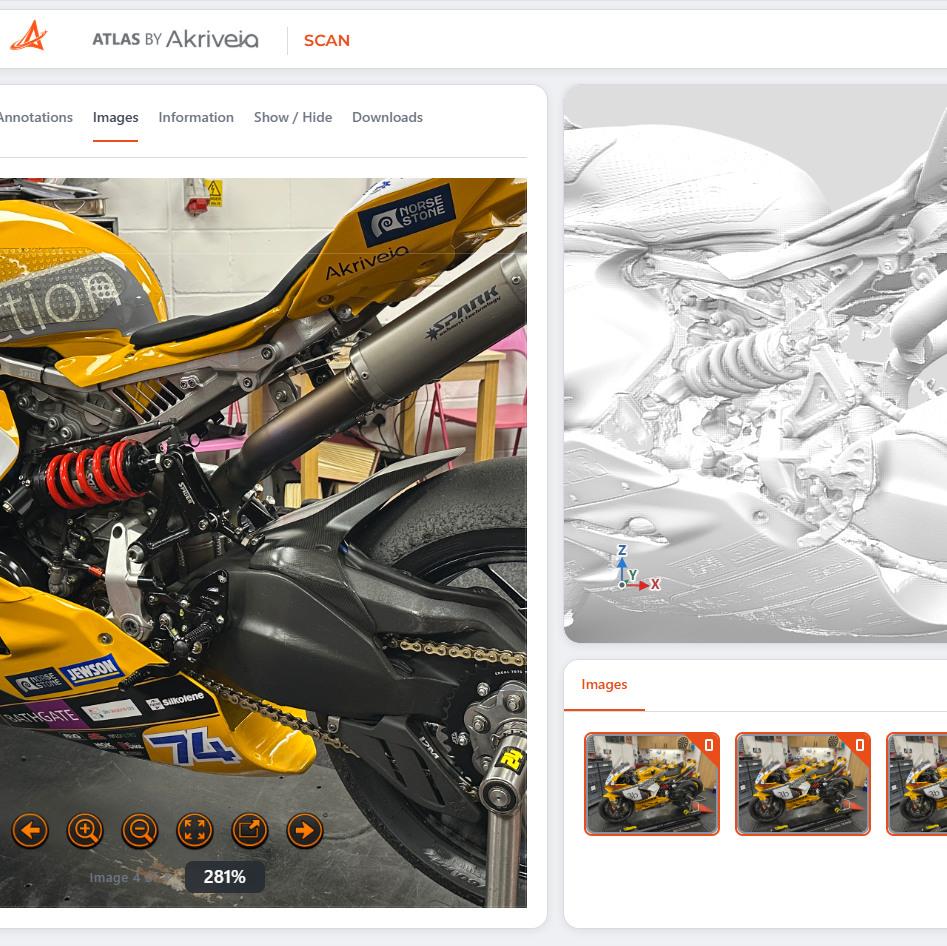This screenshot has width=947, height=946.
Task: Open the SCAN header link
Action: pos(327,40)
